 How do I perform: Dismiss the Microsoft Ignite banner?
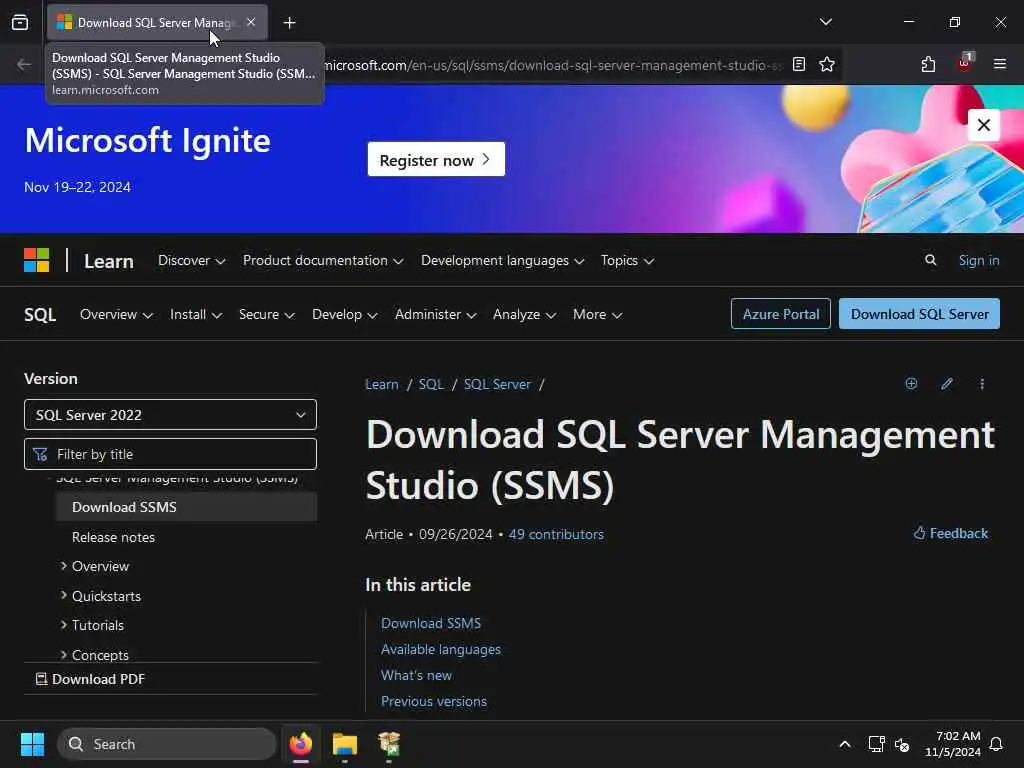pyautogui.click(x=984, y=125)
